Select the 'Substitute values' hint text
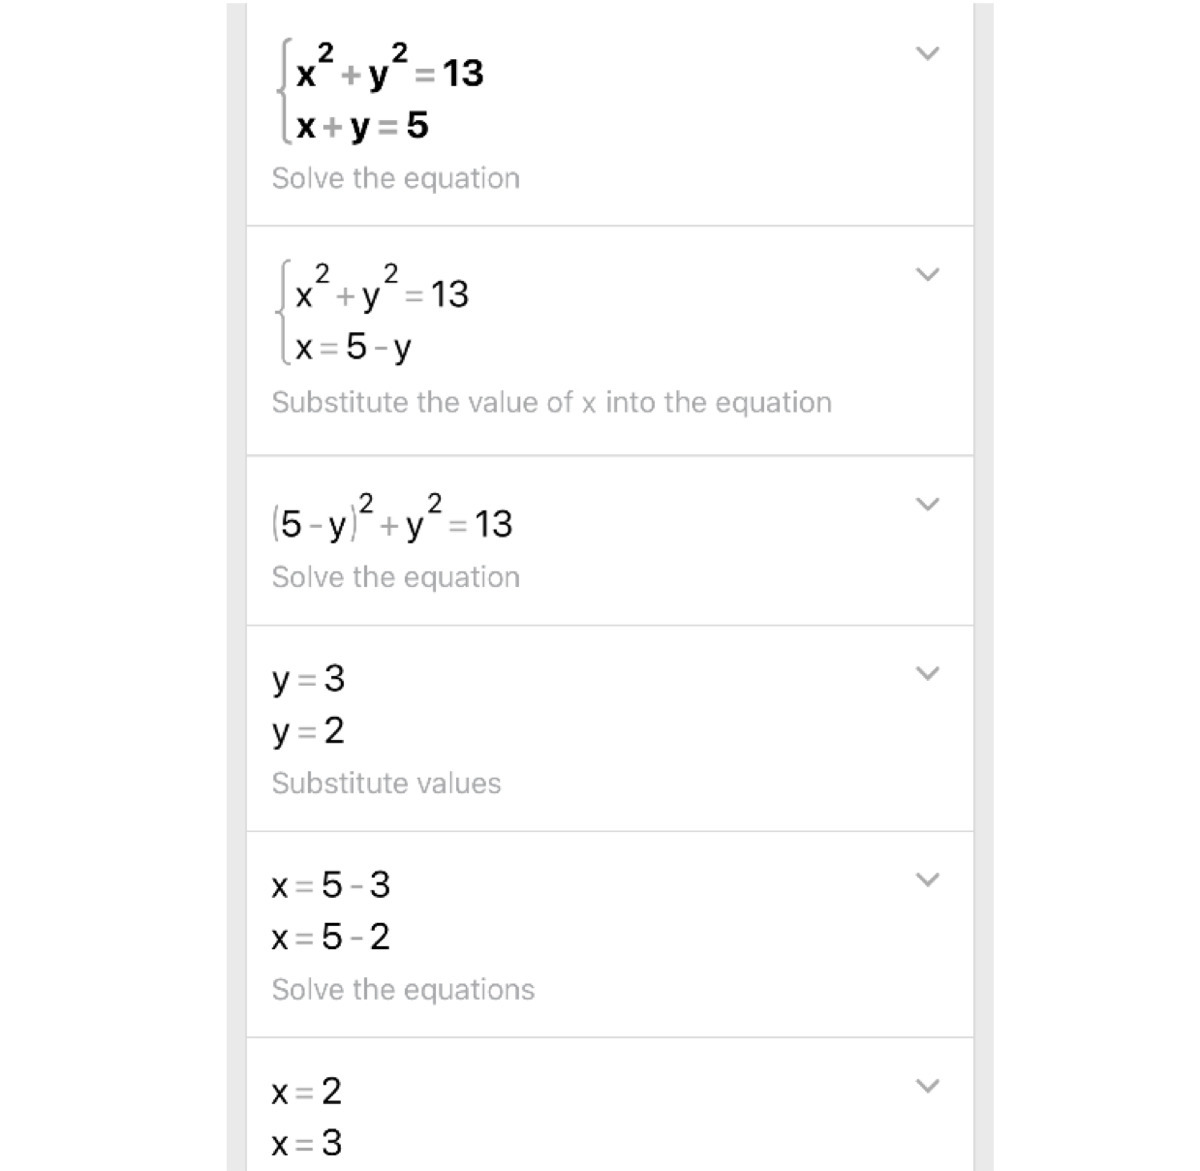1200x1171 pixels. (x=386, y=783)
